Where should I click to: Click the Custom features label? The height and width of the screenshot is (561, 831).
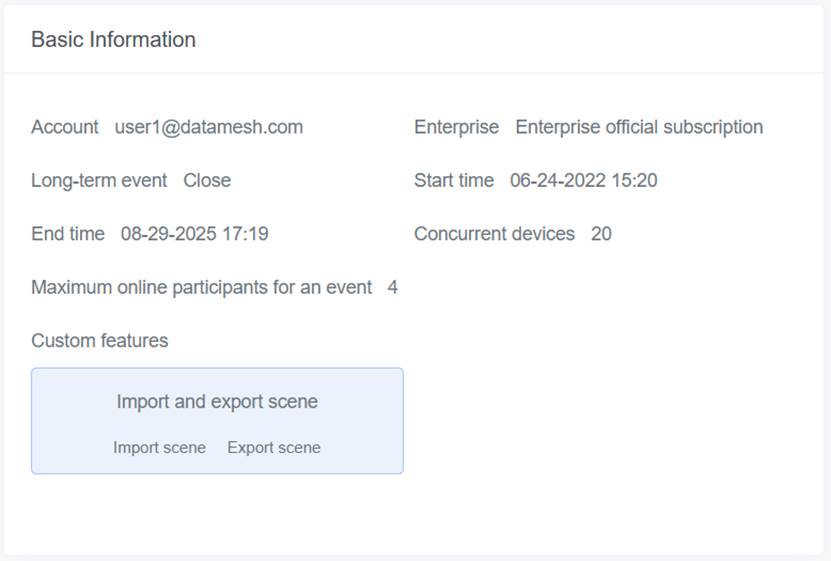[99, 341]
